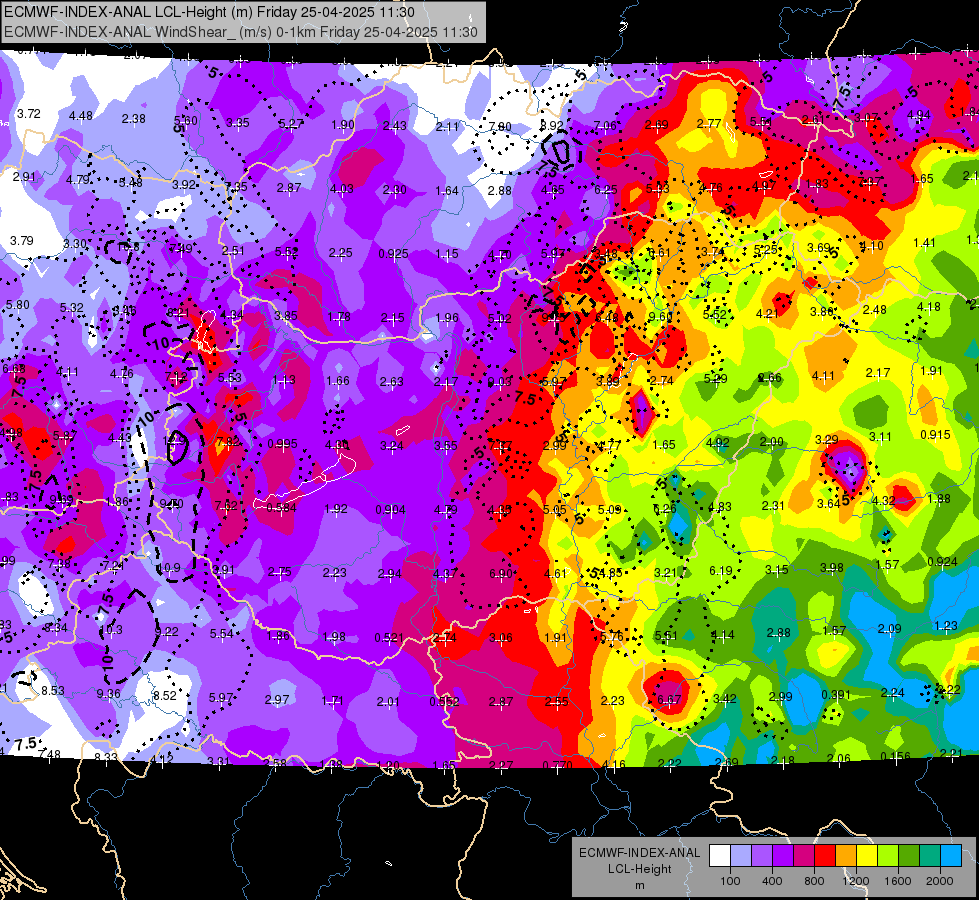Select the grid value 0.924
The width and height of the screenshot is (979, 900).
(942, 562)
